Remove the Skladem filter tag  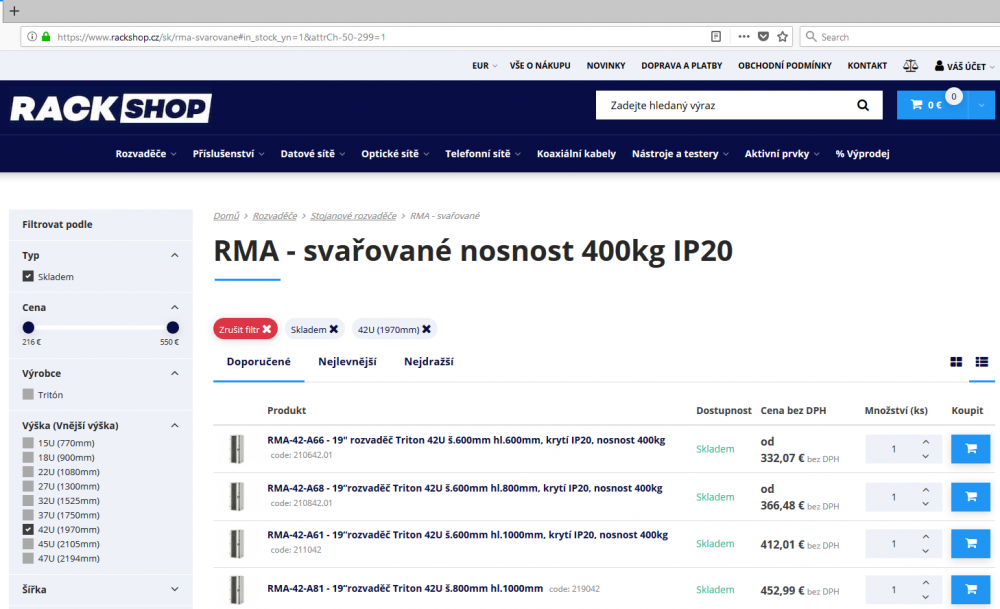tap(334, 329)
